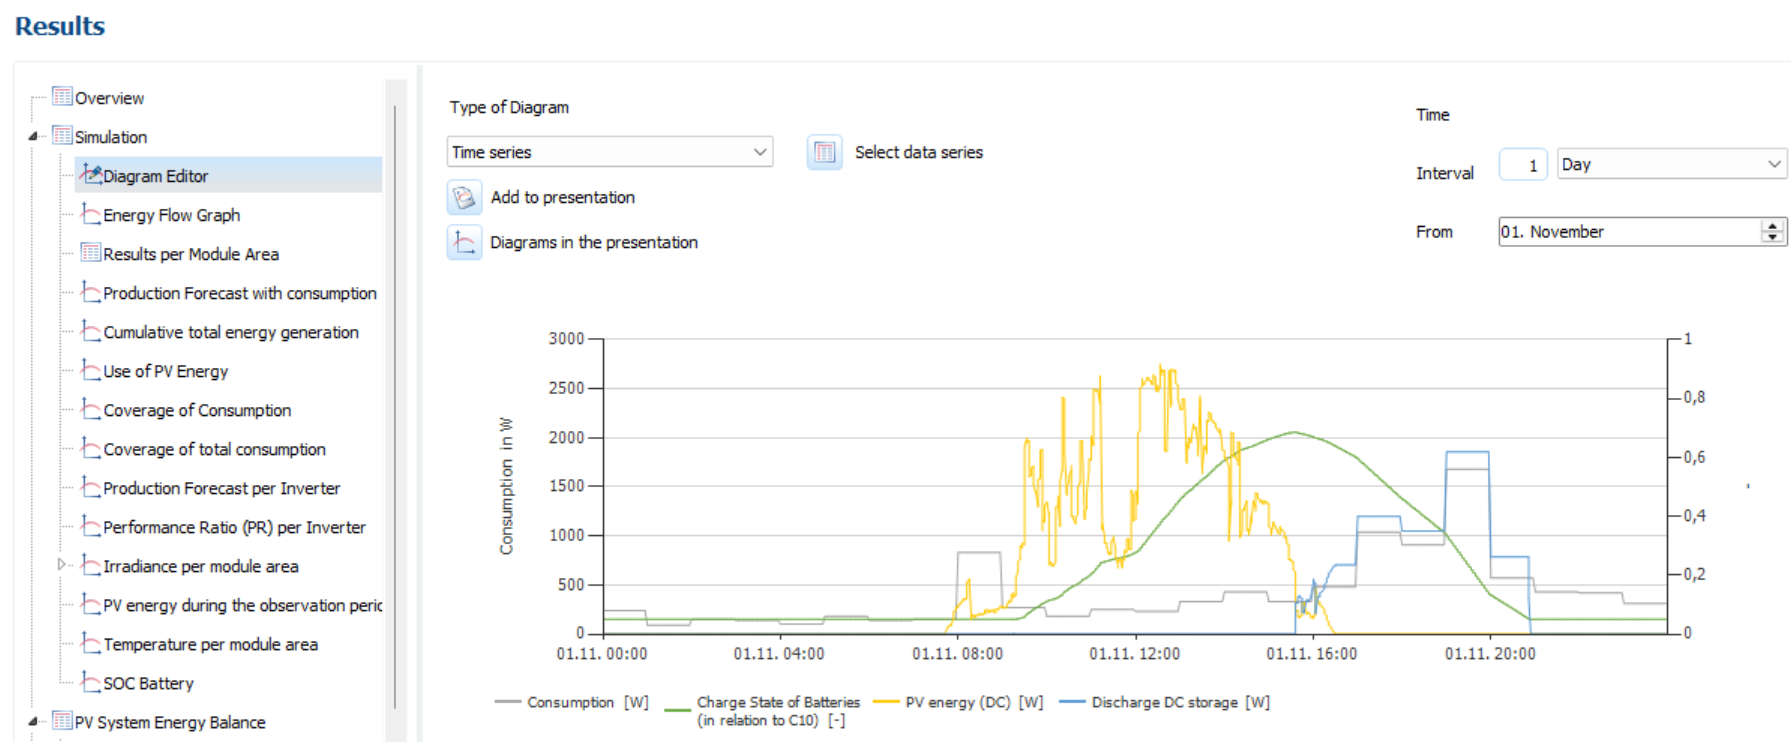Click the SOC Battery chart icon

click(91, 682)
